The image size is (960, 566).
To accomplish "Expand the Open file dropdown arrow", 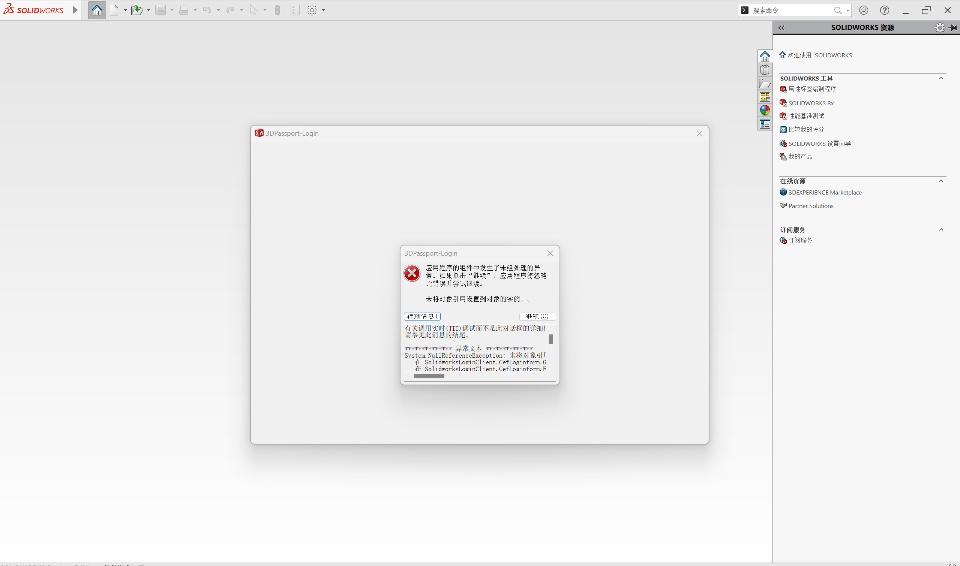I will (148, 10).
